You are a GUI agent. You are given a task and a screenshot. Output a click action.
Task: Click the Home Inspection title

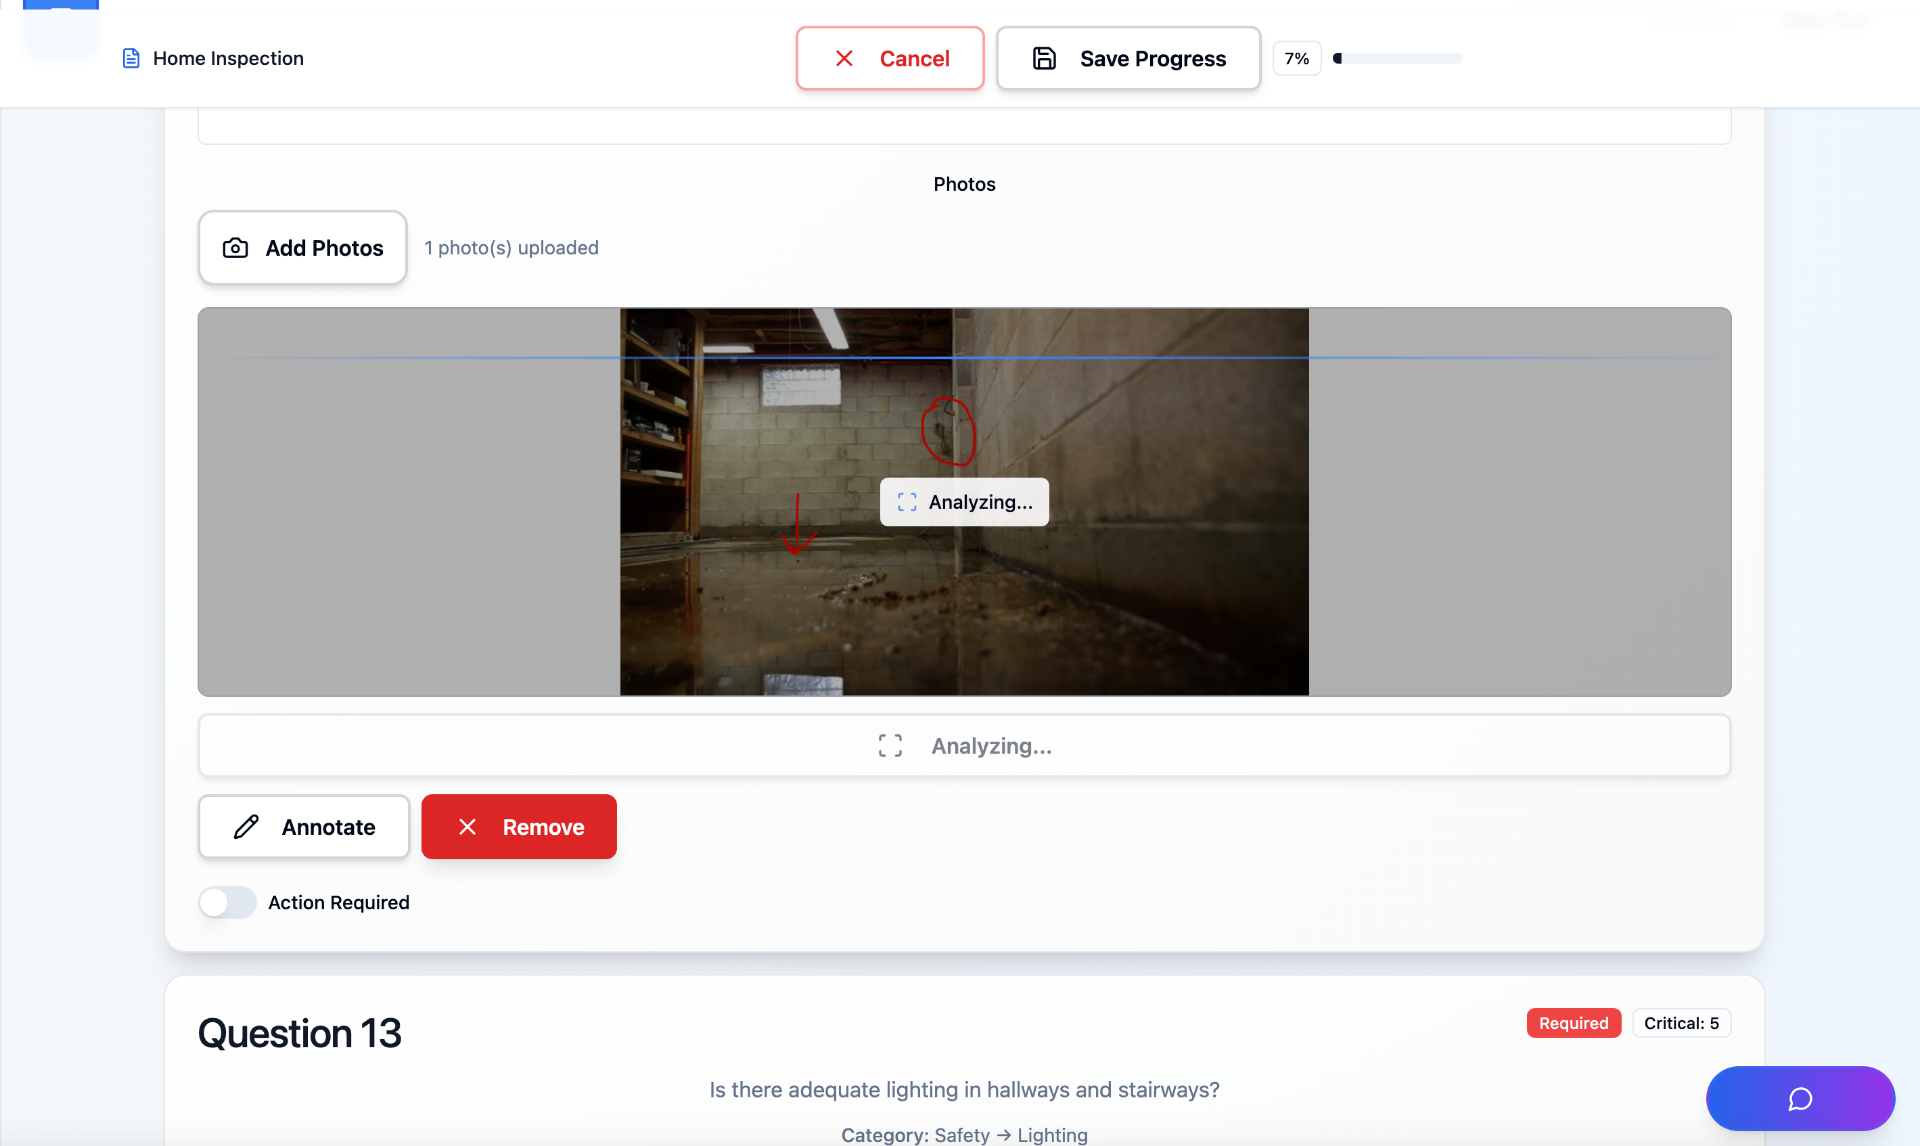(228, 58)
